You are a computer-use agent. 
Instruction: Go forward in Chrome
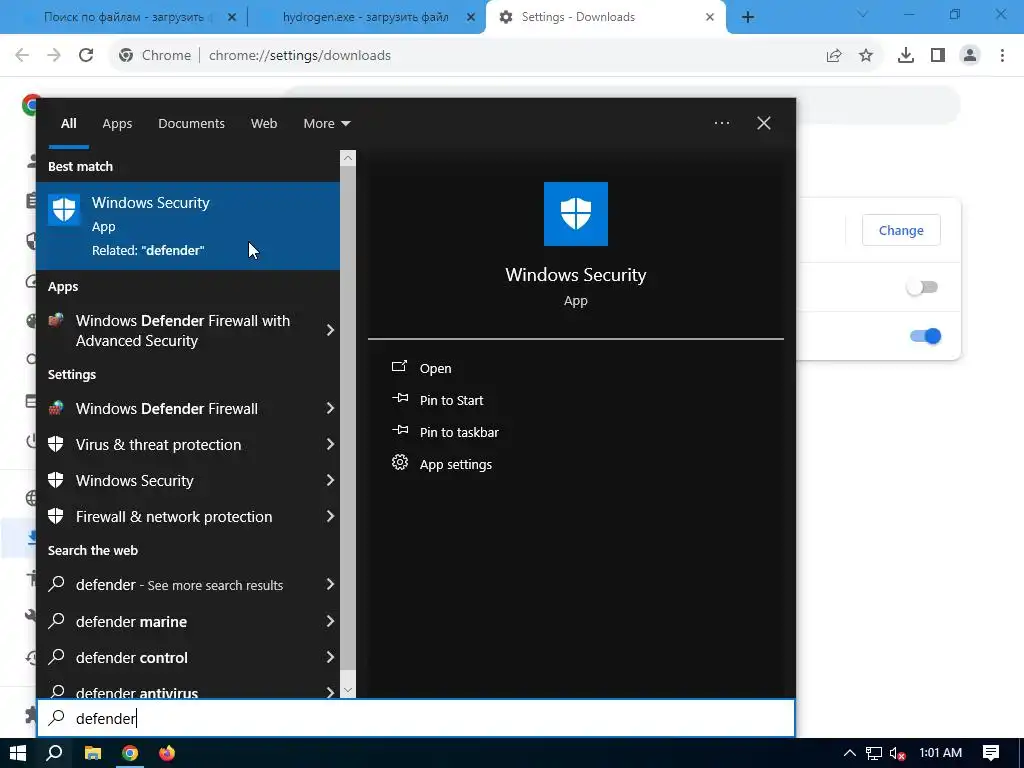tap(54, 56)
